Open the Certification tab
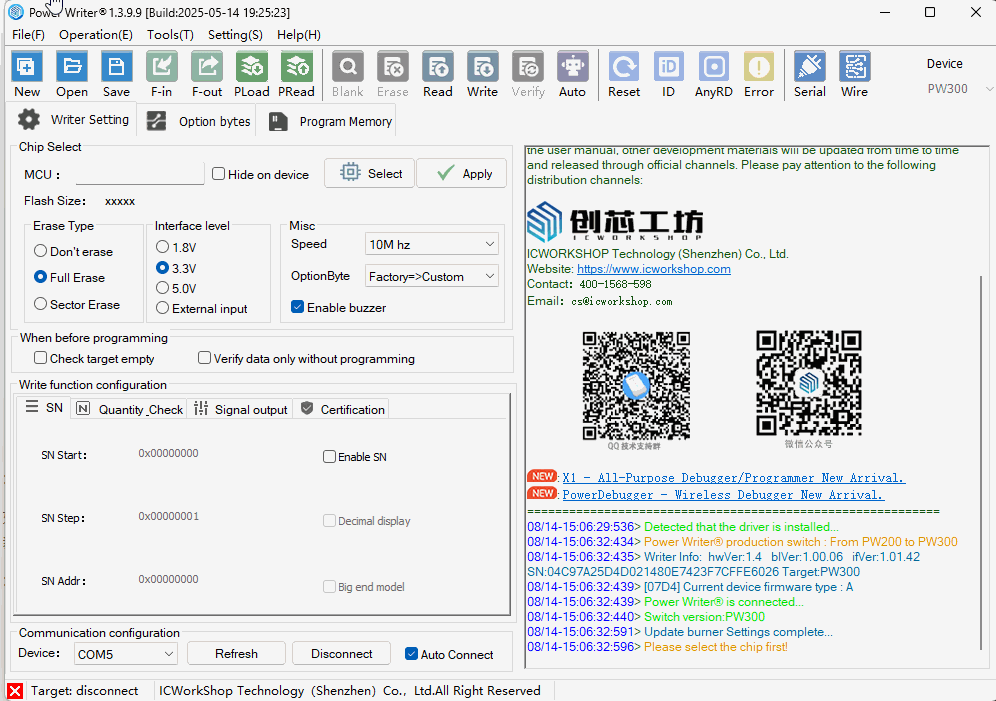Image resolution: width=996 pixels, height=701 pixels. pos(342,409)
